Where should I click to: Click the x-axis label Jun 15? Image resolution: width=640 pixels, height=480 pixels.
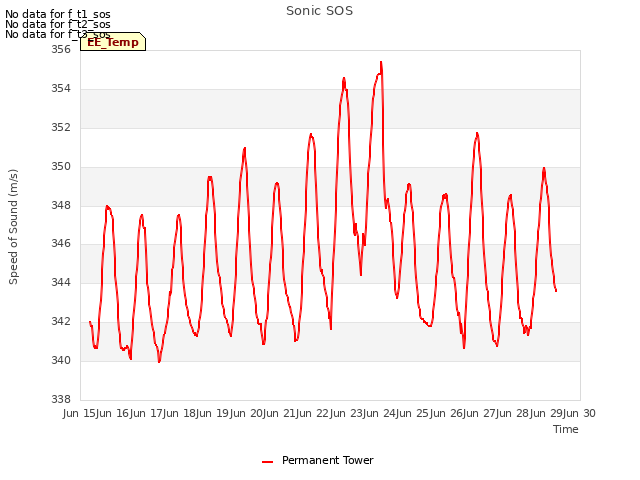(80, 413)
